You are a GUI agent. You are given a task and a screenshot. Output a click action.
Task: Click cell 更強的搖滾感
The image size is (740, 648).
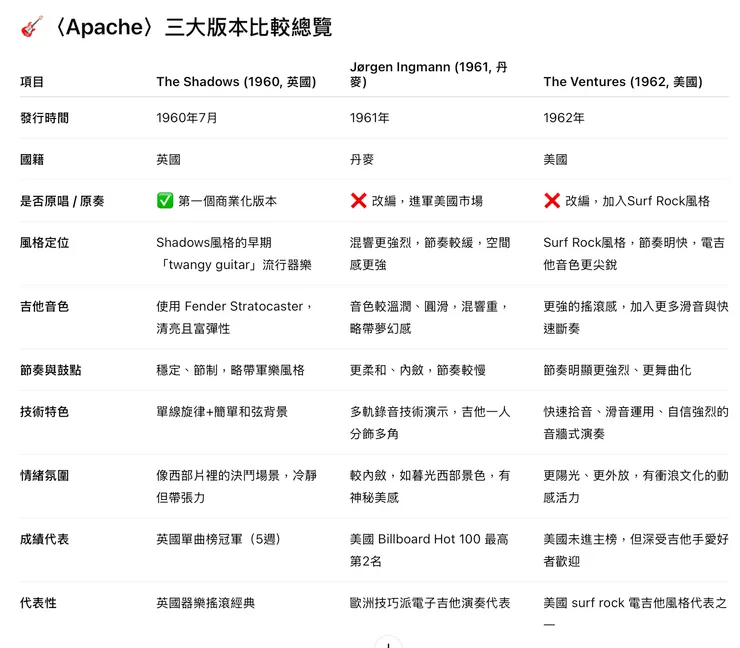tap(636, 317)
